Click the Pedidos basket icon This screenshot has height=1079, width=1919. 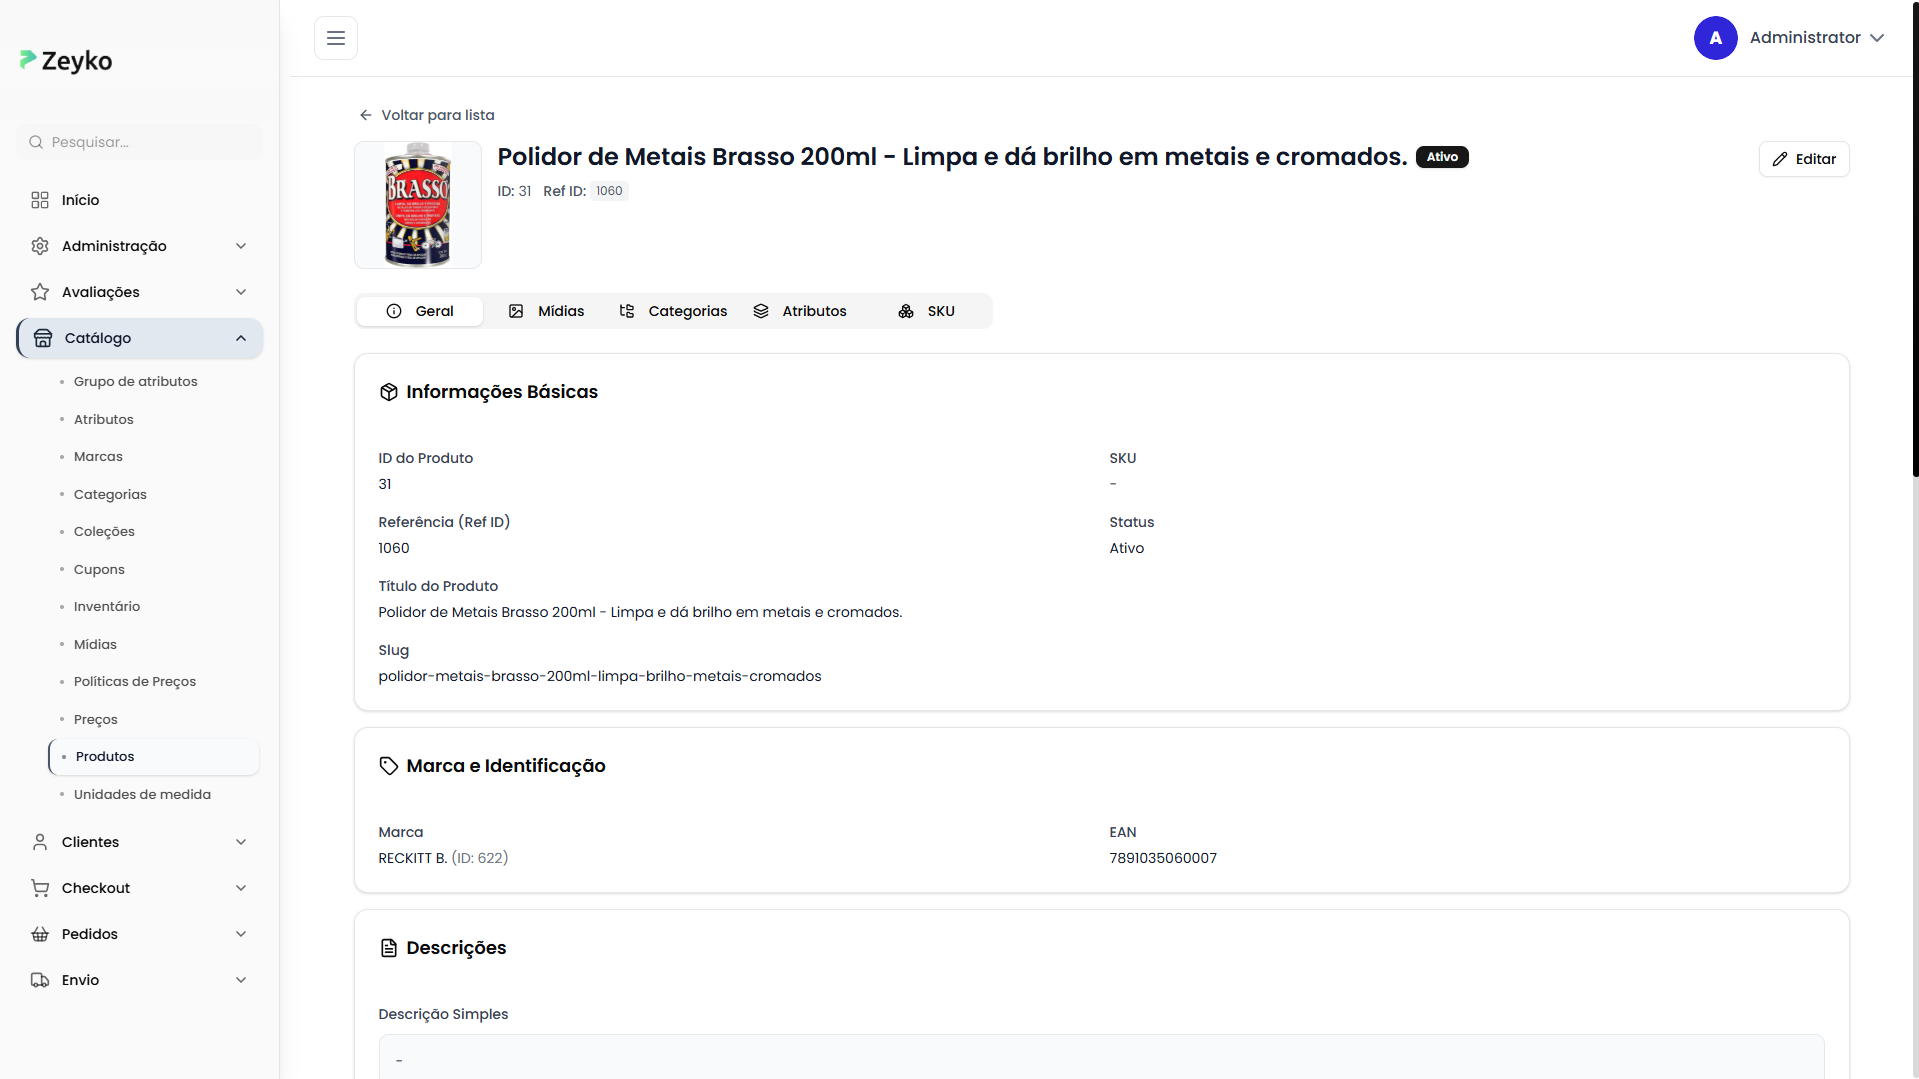[x=40, y=934]
